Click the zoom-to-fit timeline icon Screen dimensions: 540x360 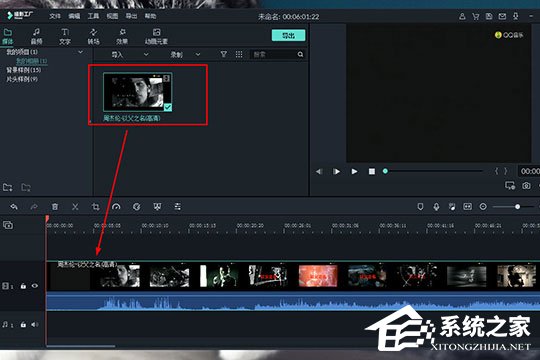[467, 207]
